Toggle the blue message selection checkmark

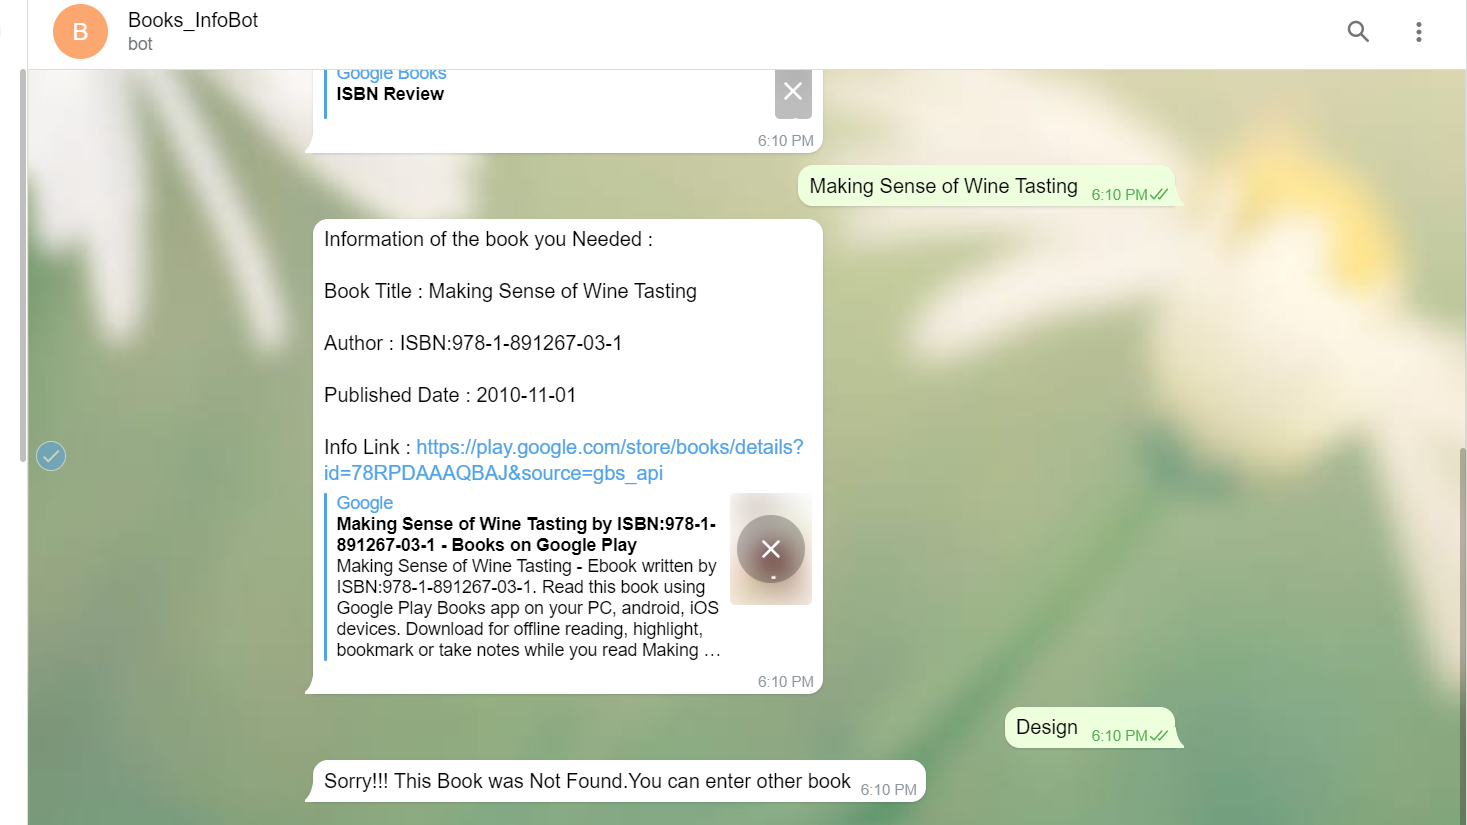click(51, 456)
